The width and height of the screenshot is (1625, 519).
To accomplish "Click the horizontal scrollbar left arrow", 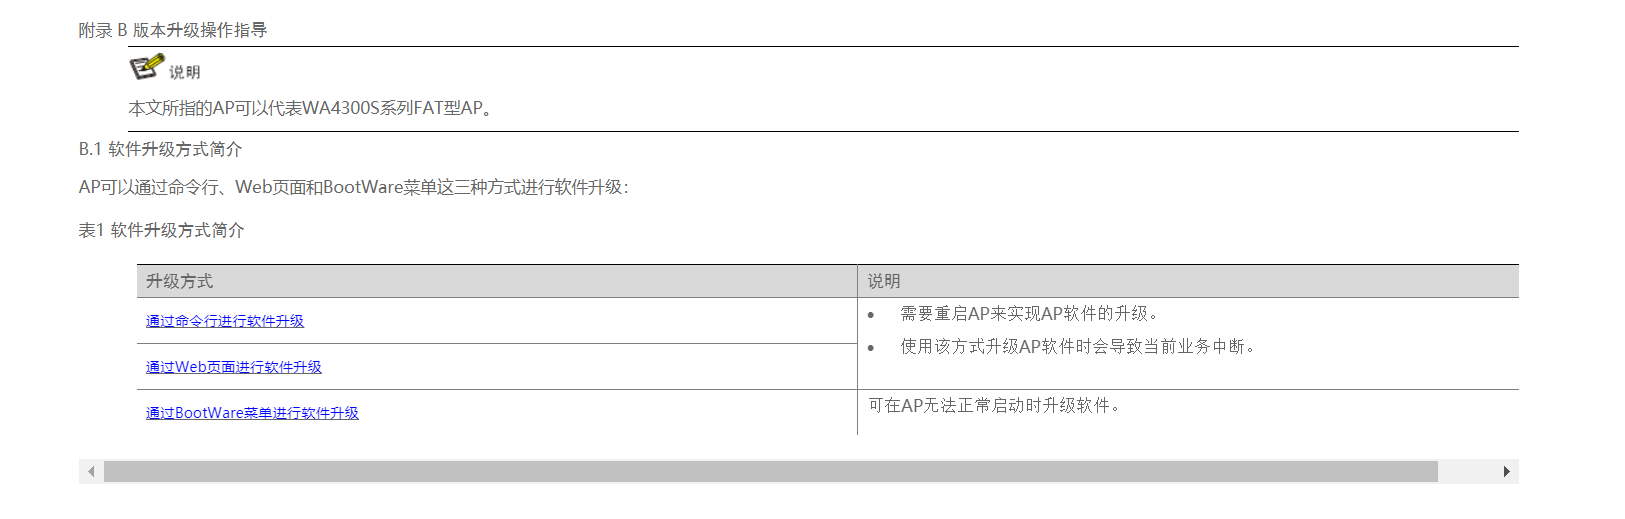I will pyautogui.click(x=91, y=471).
